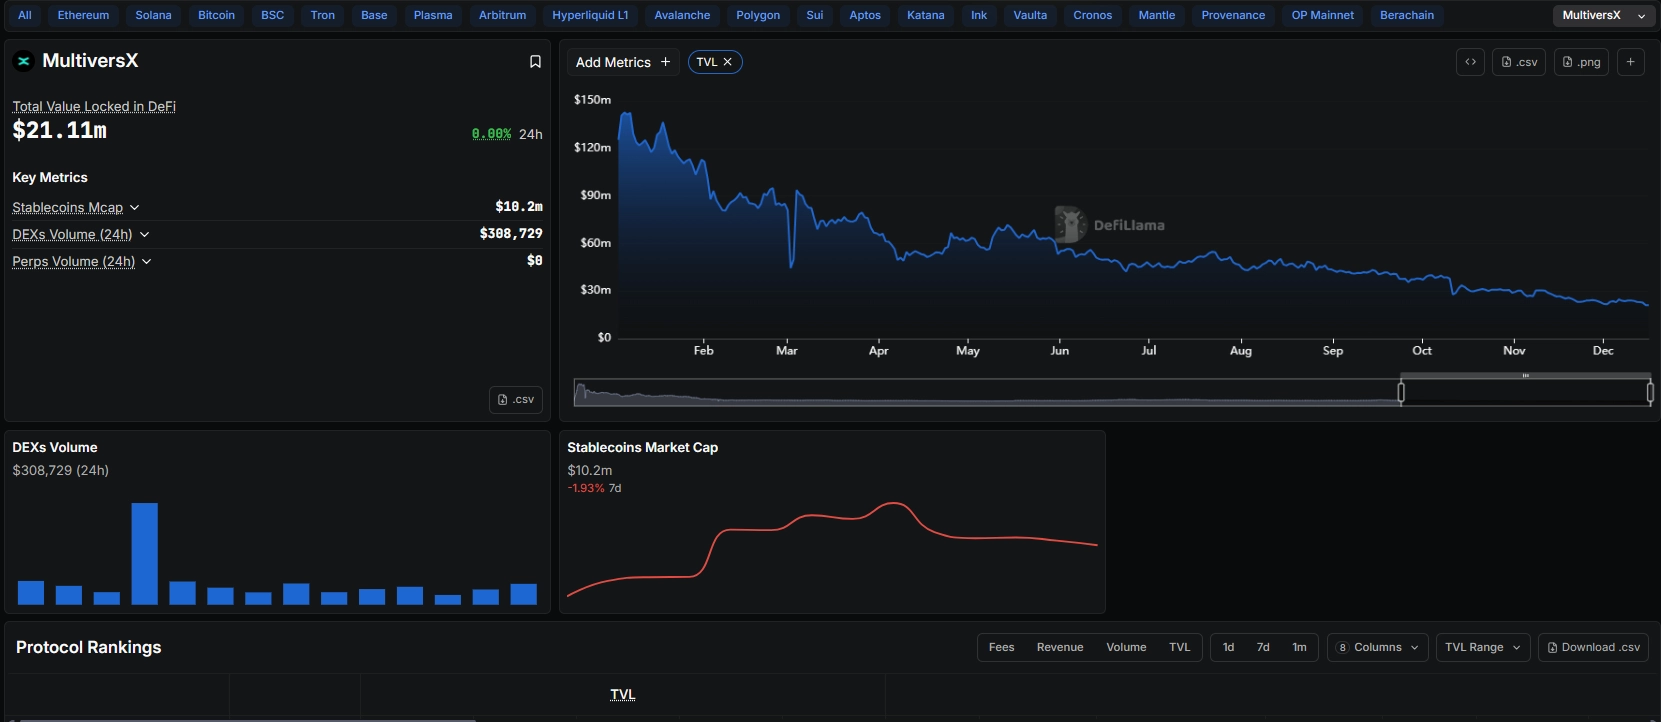Open the MultiversX chain selector dropdown
The height and width of the screenshot is (722, 1661).
tap(1603, 15)
